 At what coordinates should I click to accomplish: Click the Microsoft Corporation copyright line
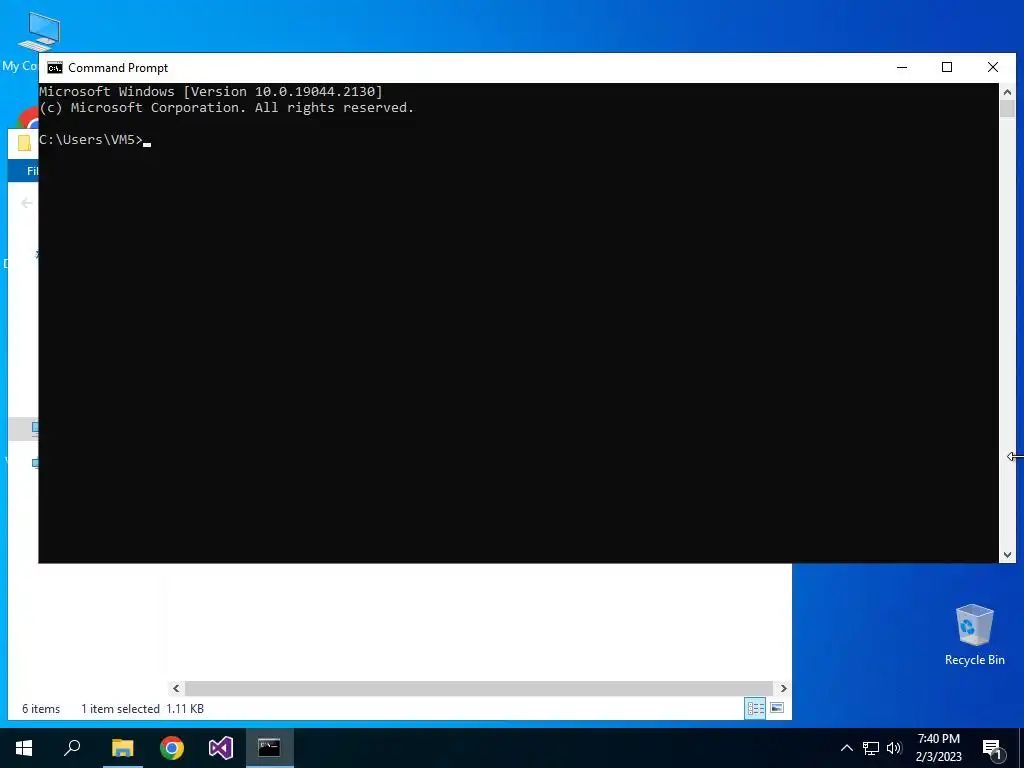coord(227,108)
